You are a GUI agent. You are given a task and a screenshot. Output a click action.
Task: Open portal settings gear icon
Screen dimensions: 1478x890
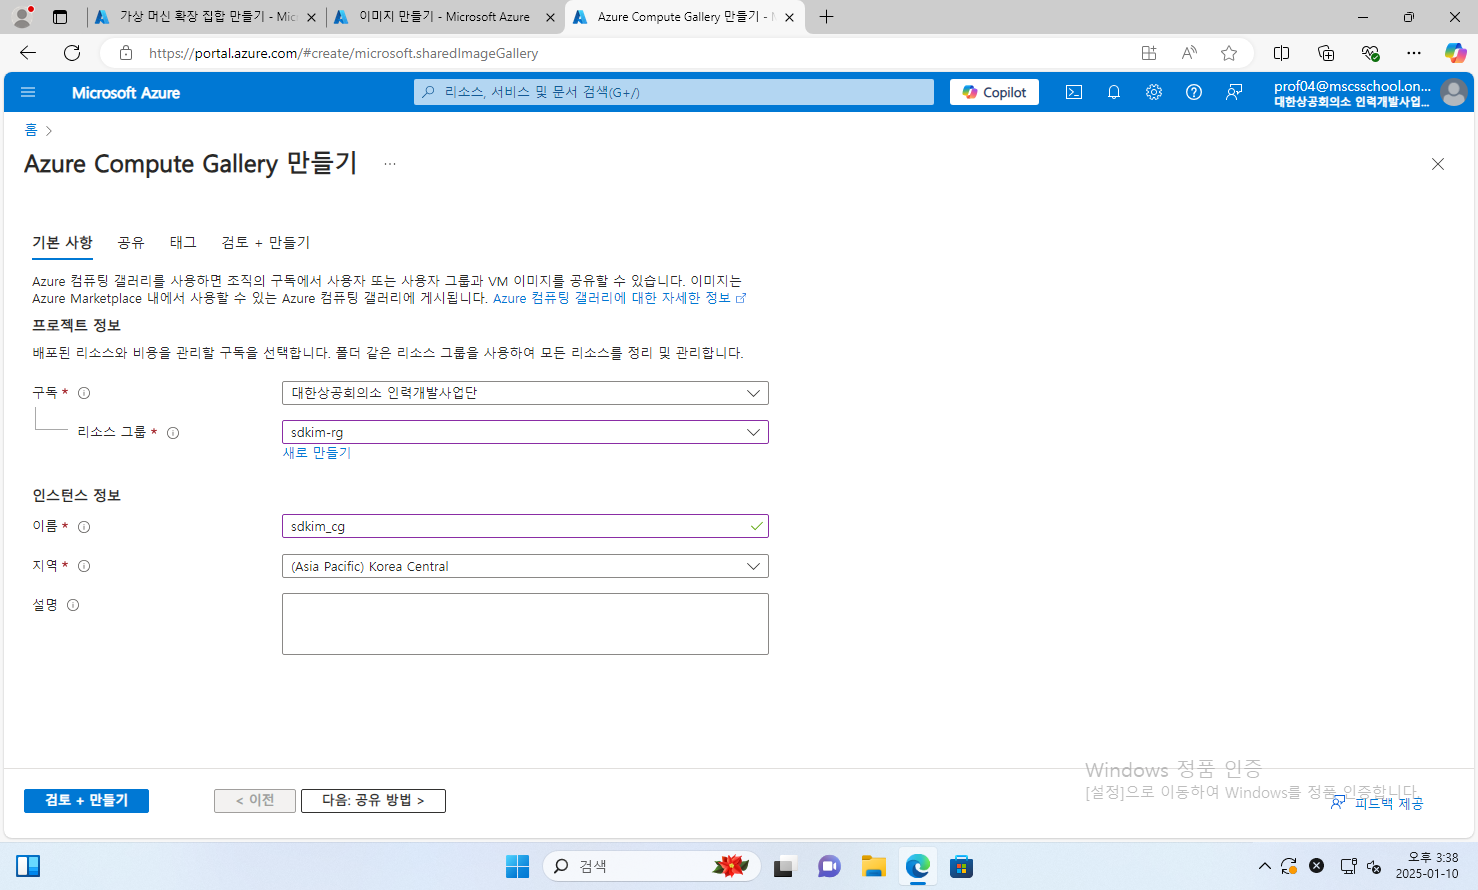pyautogui.click(x=1154, y=92)
